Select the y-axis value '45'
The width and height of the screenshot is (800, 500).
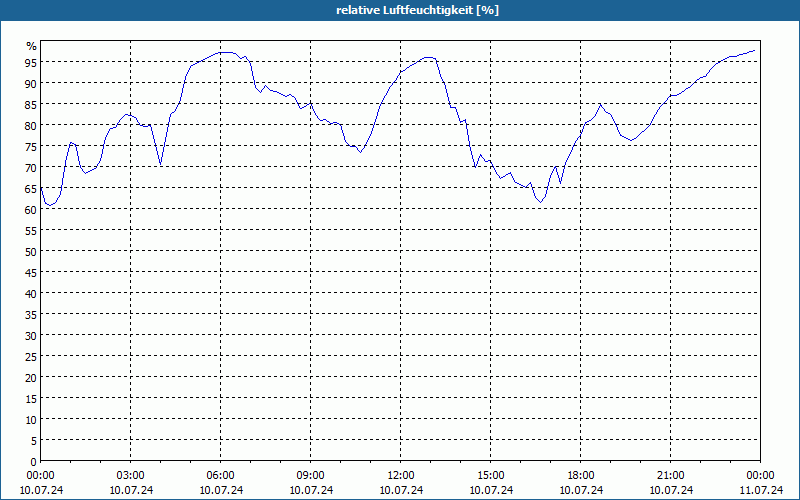pos(31,272)
